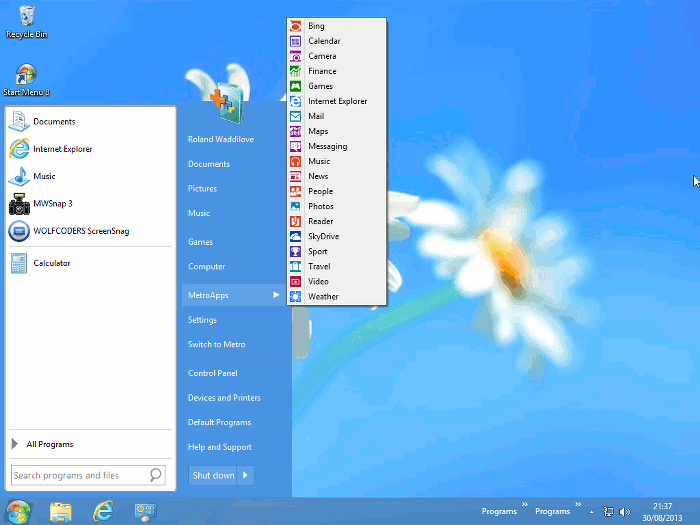This screenshot has height=525, width=700.
Task: Click the search magnifier button
Action: coord(155,475)
